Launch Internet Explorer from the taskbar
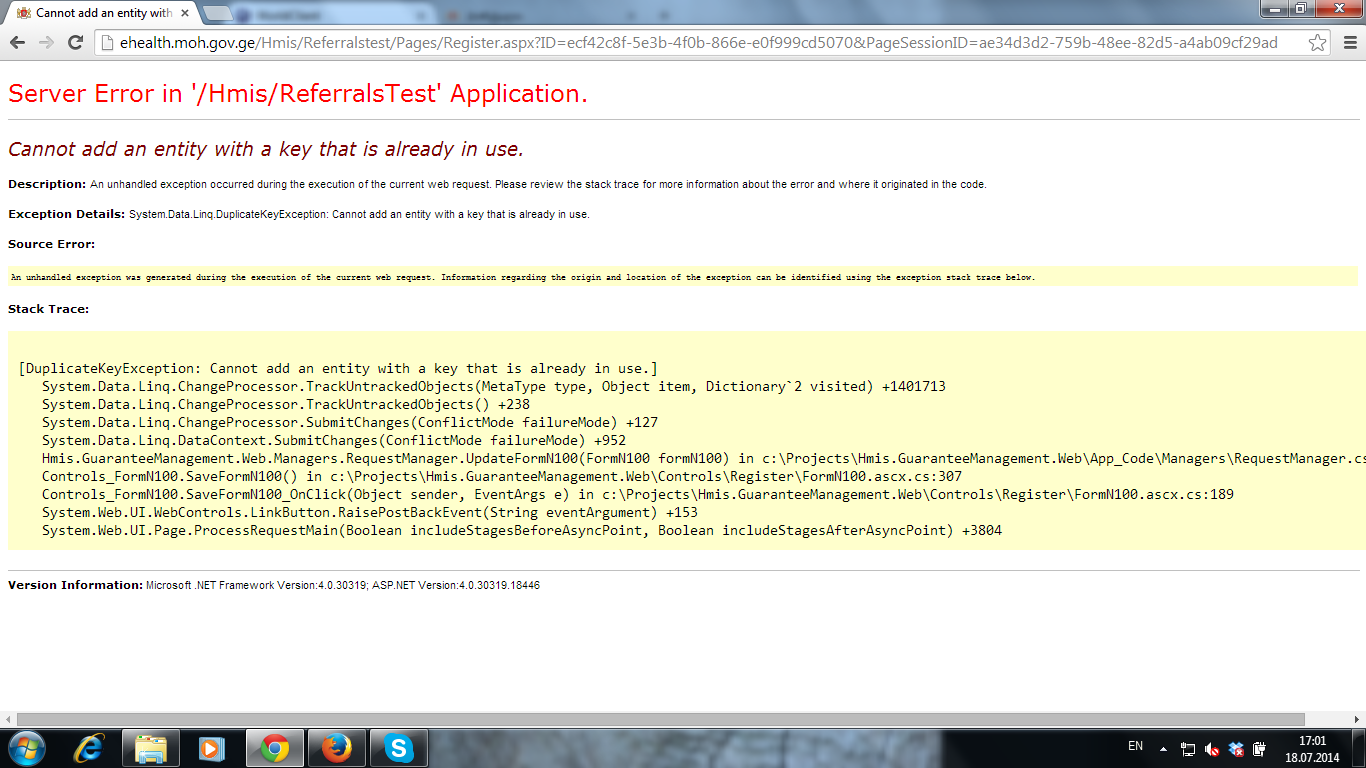This screenshot has width=1366, height=768. click(x=90, y=748)
